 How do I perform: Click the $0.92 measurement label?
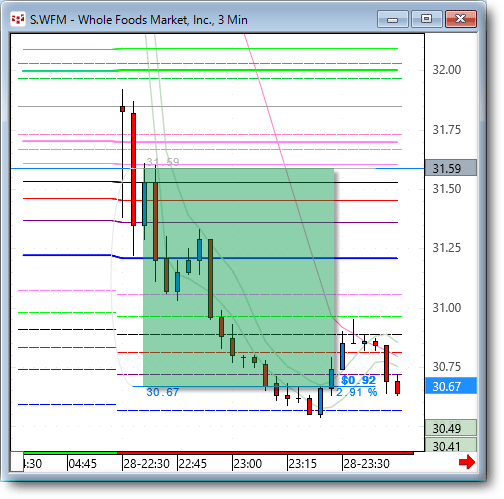[358, 380]
